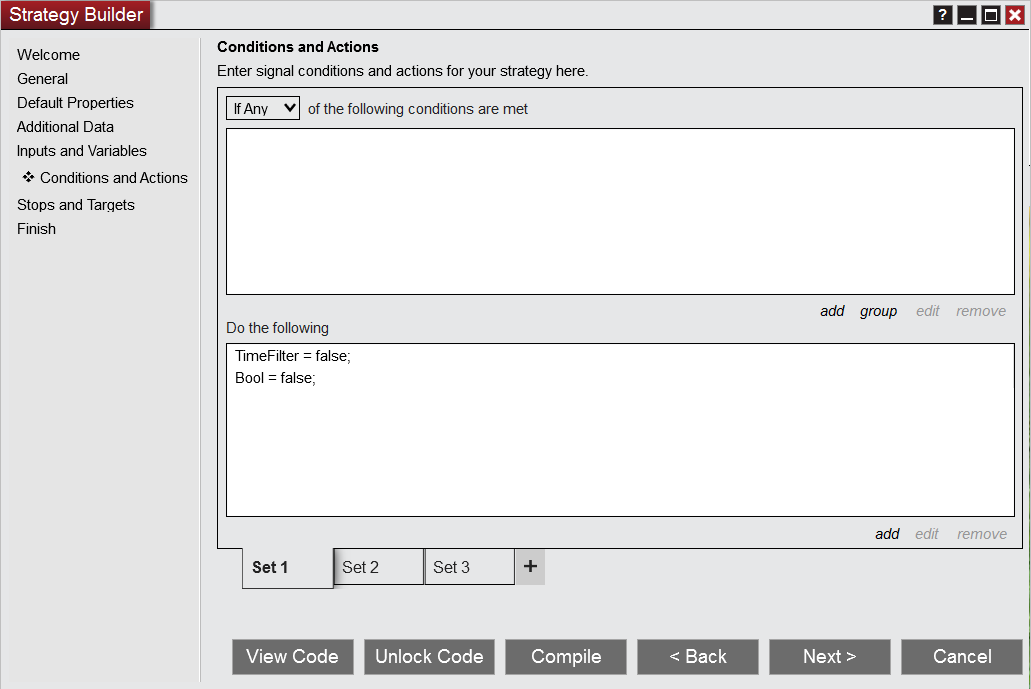Click edit link under conditions box
The width and height of the screenshot is (1031, 689).
[x=928, y=311]
